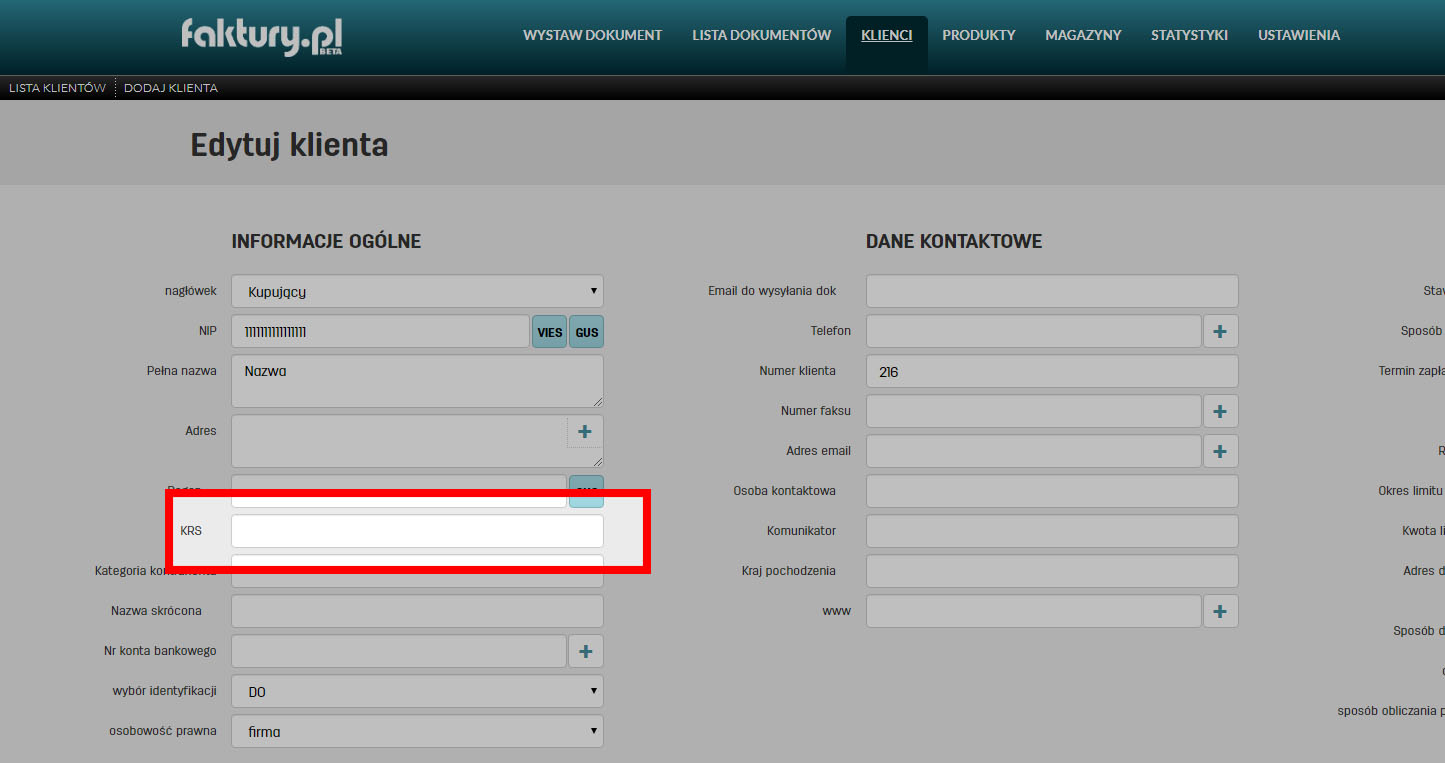Add another www entry with plus icon
Image resolution: width=1445 pixels, height=763 pixels.
click(x=1220, y=611)
